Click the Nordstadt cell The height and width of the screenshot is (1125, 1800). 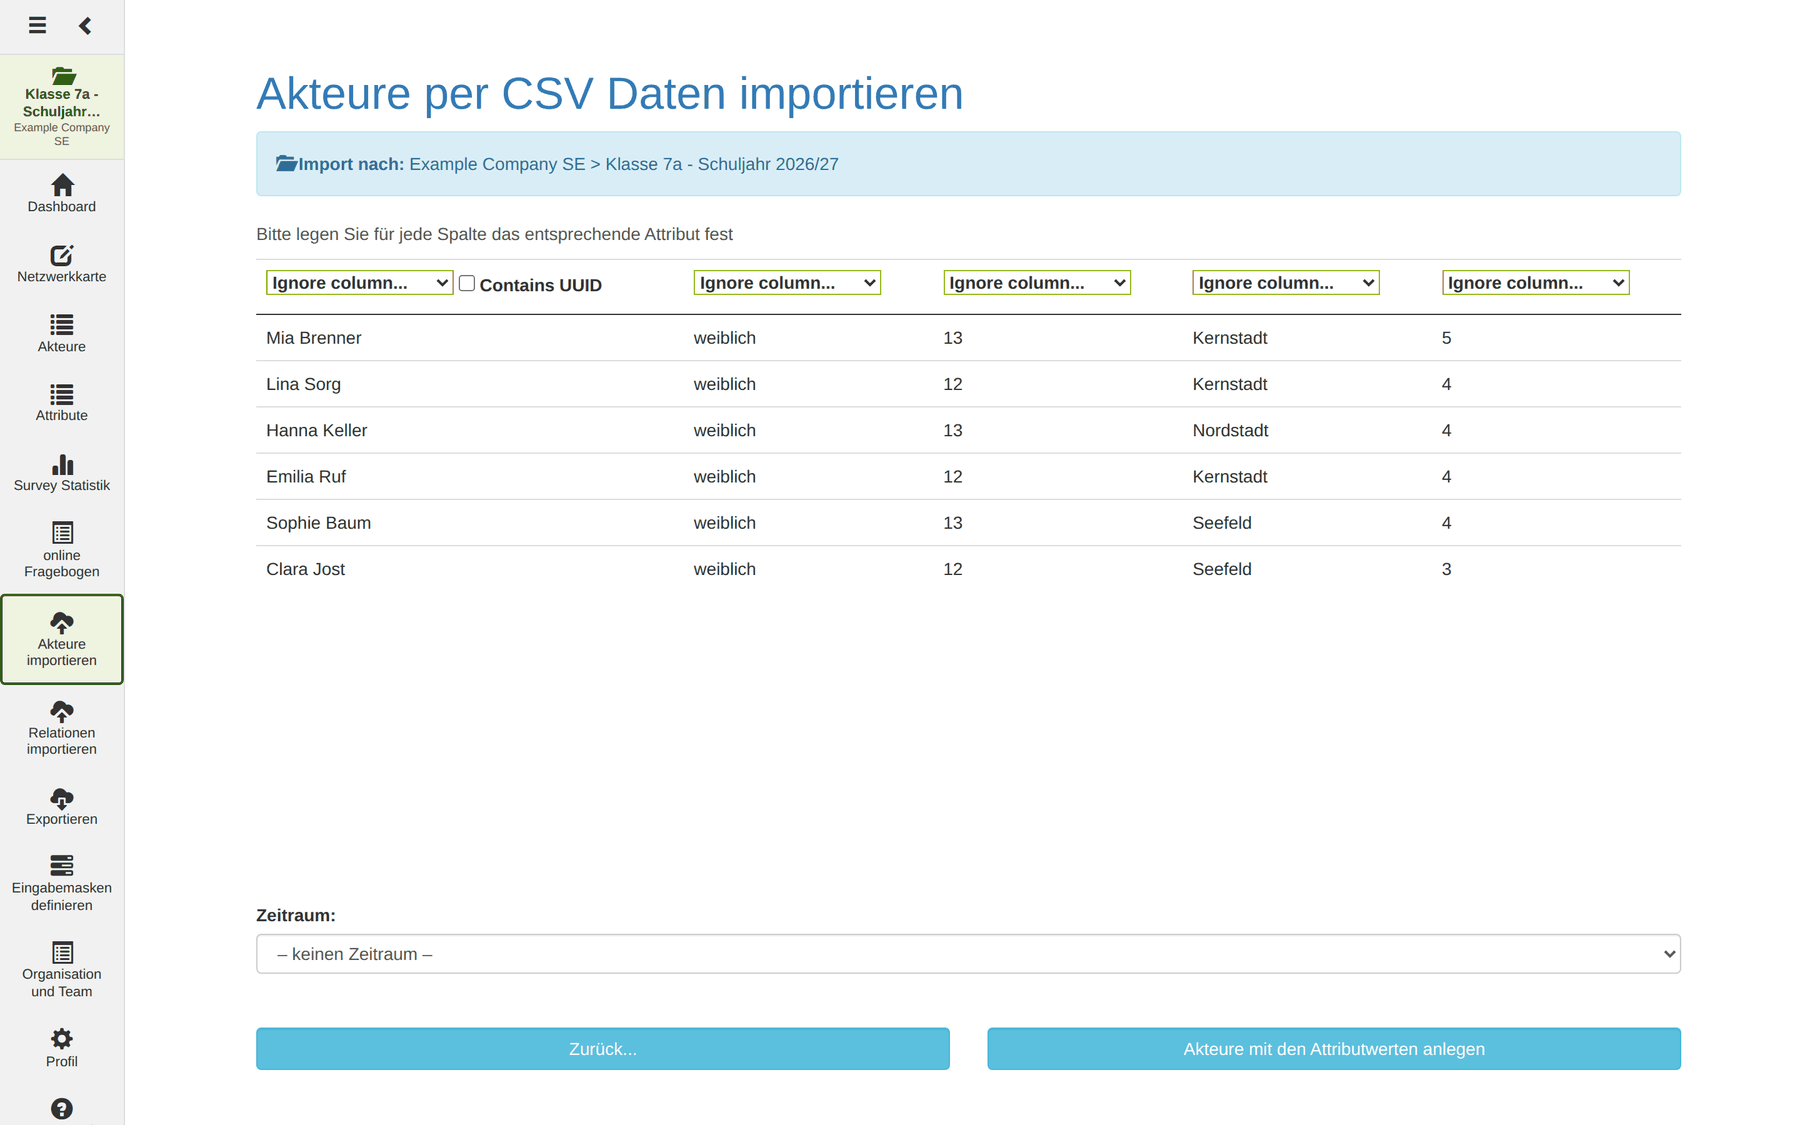tap(1230, 431)
